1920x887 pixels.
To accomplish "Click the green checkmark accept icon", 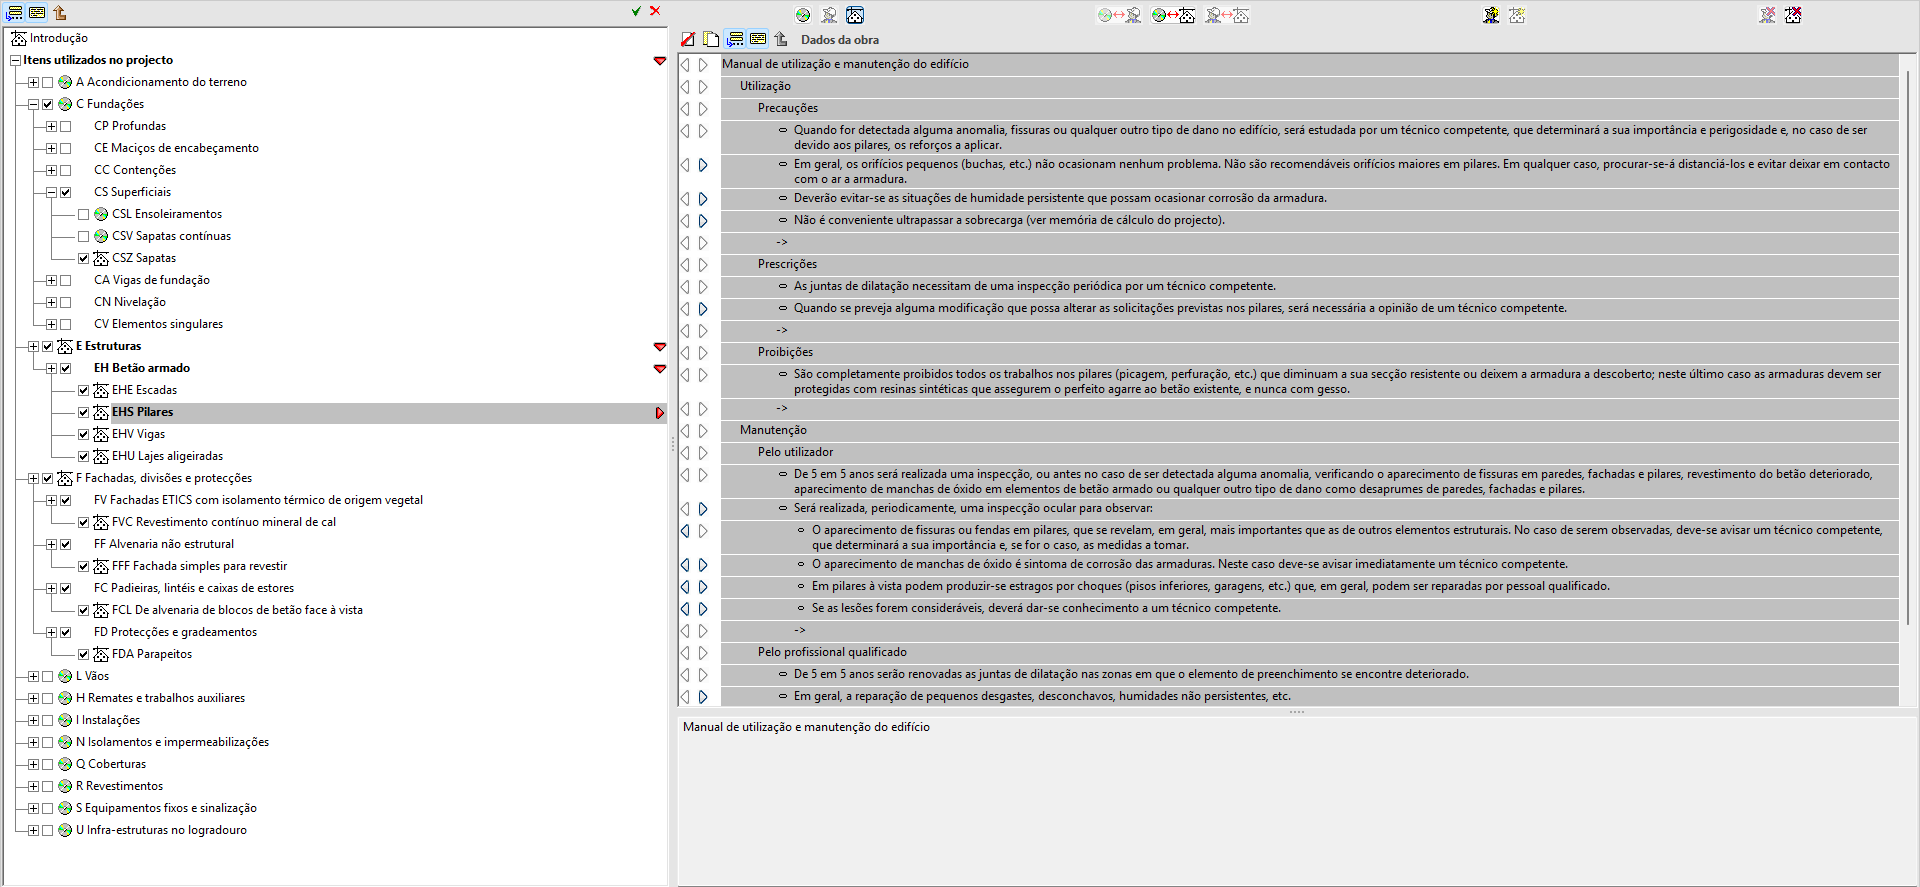I will click(636, 11).
